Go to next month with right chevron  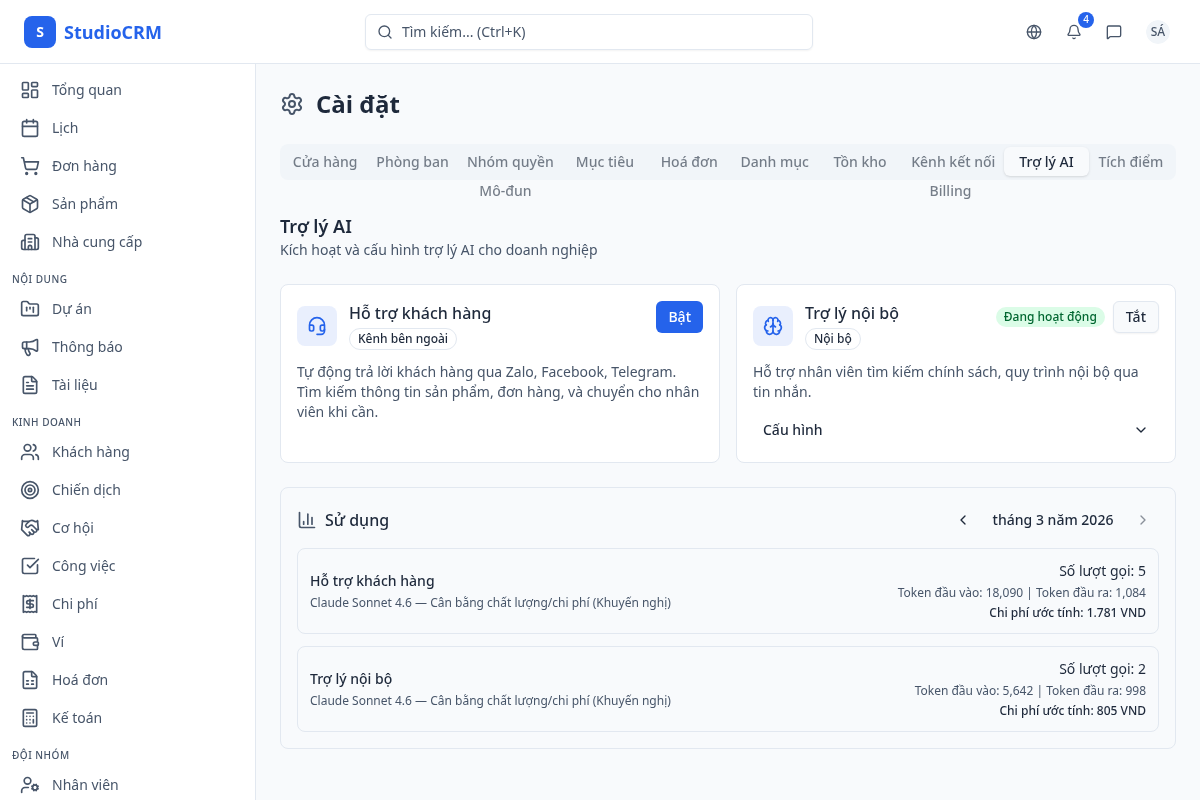tap(1142, 520)
